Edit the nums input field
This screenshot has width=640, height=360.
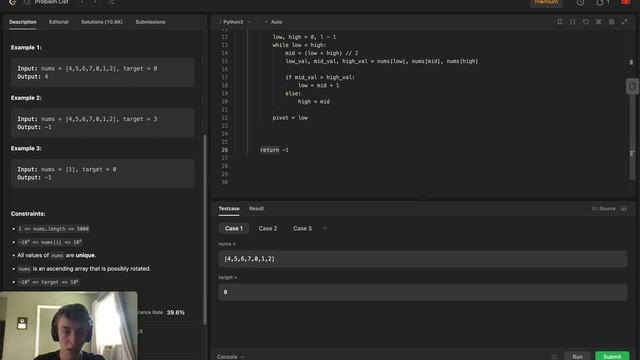(423, 259)
